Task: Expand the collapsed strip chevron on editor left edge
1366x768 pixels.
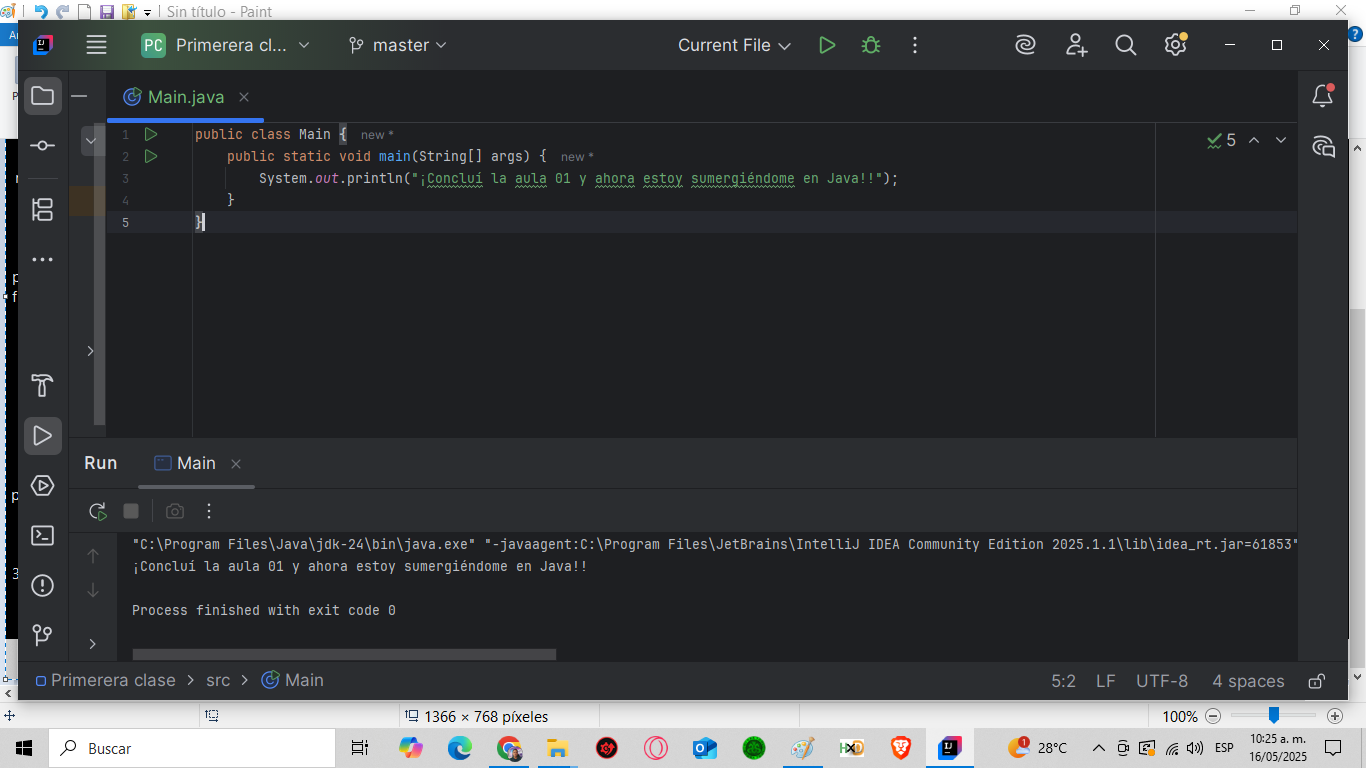Action: click(x=90, y=350)
